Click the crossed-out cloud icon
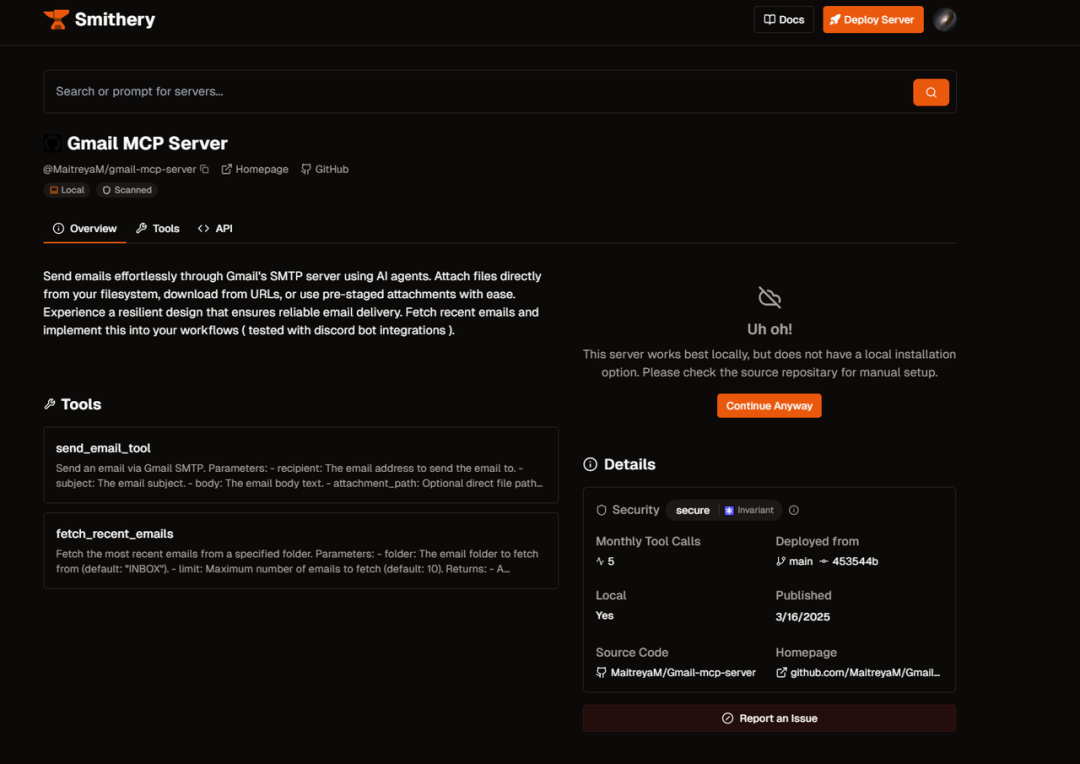The width and height of the screenshot is (1080, 764). pos(769,297)
